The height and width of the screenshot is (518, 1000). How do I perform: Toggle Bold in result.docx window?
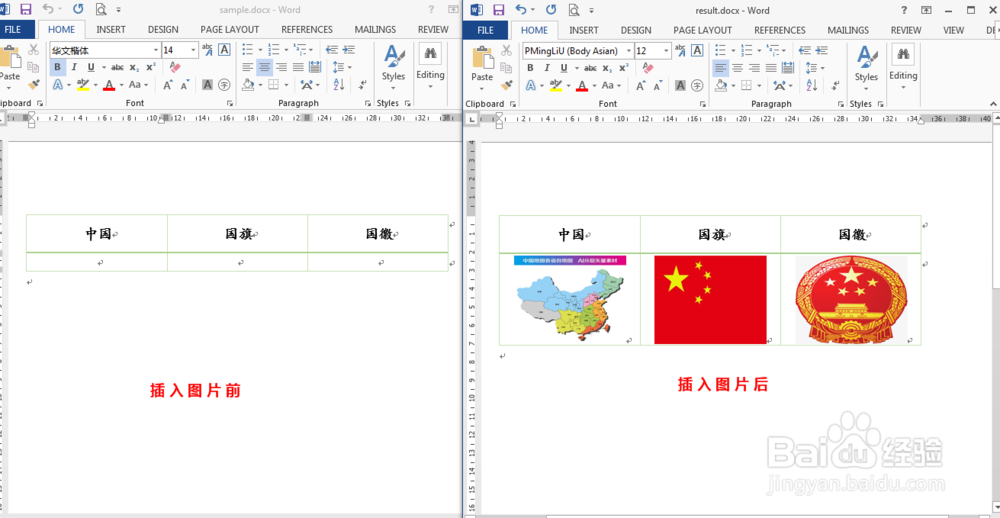pos(530,68)
